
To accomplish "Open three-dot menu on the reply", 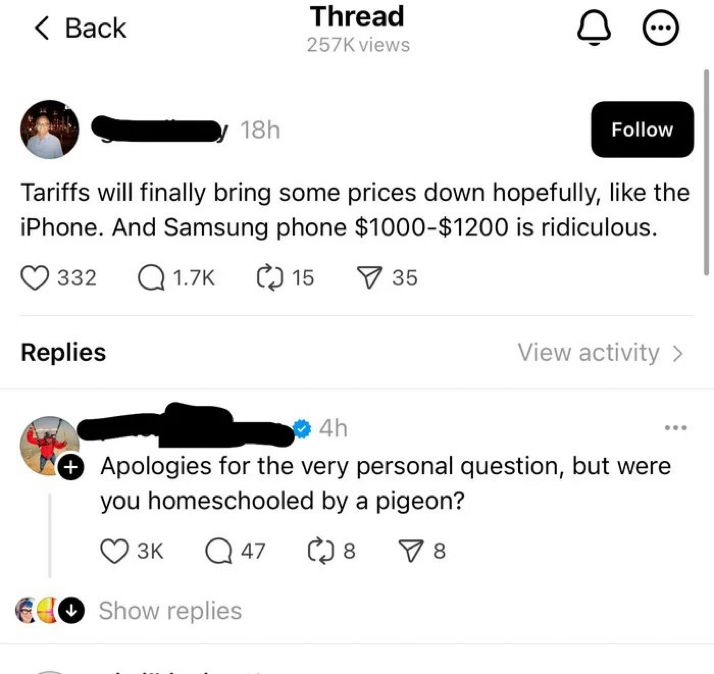I will [676, 427].
